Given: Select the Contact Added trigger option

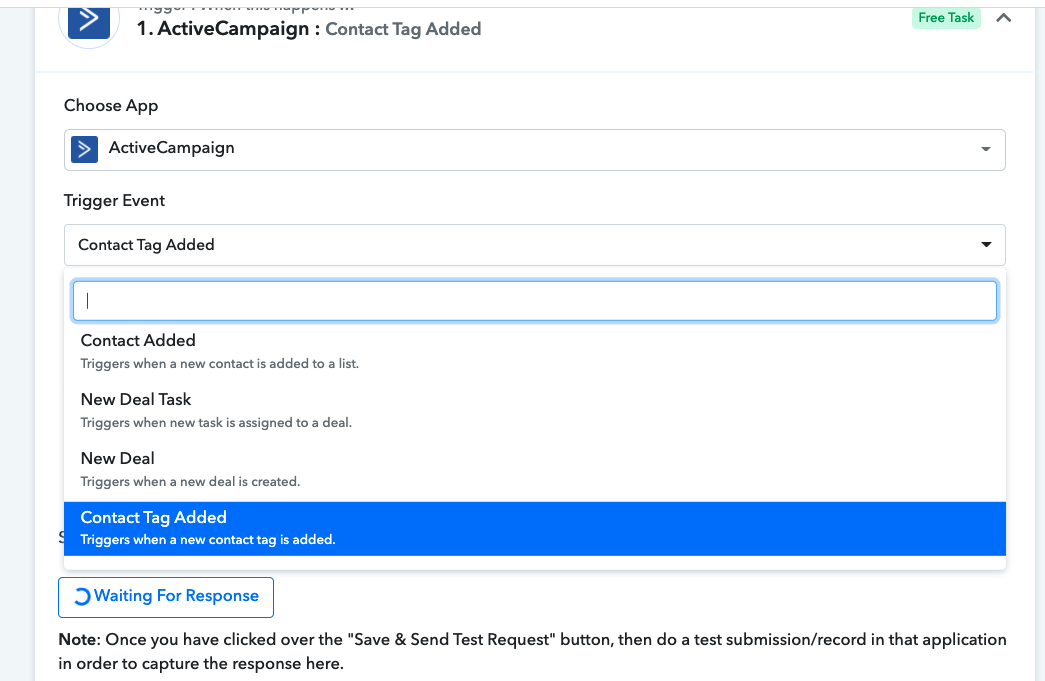Looking at the screenshot, I should coord(534,351).
